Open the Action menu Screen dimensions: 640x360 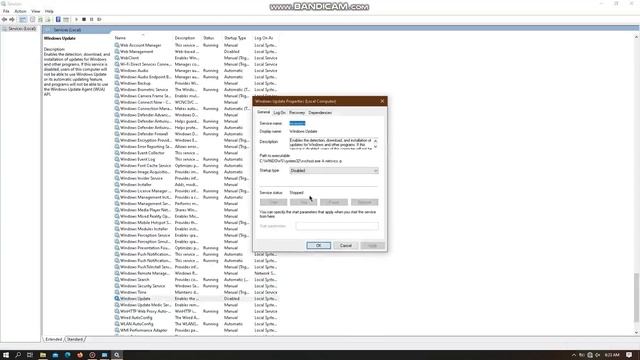point(20,11)
